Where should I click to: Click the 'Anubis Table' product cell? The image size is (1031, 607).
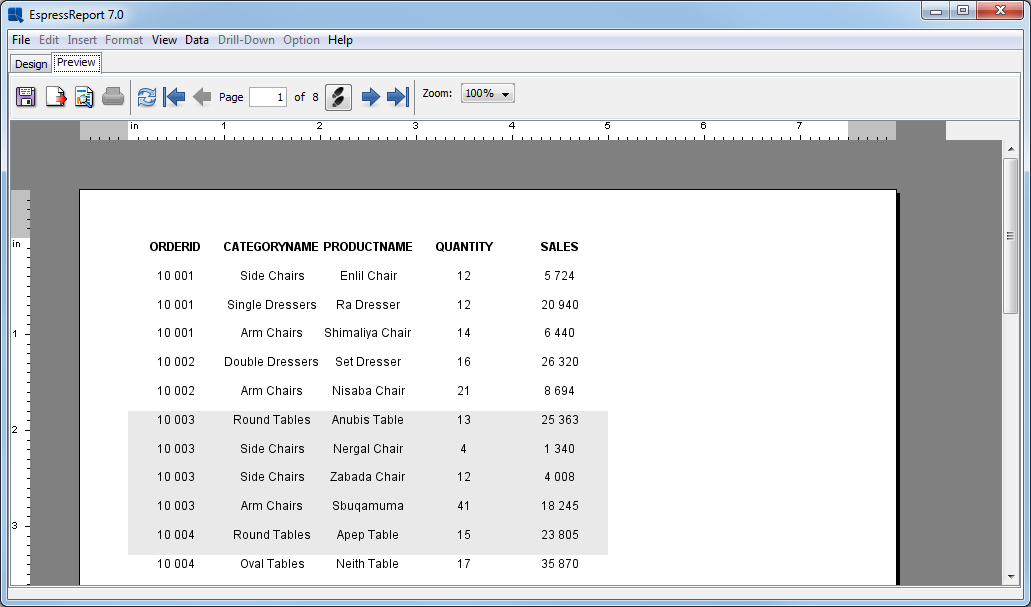coord(368,420)
